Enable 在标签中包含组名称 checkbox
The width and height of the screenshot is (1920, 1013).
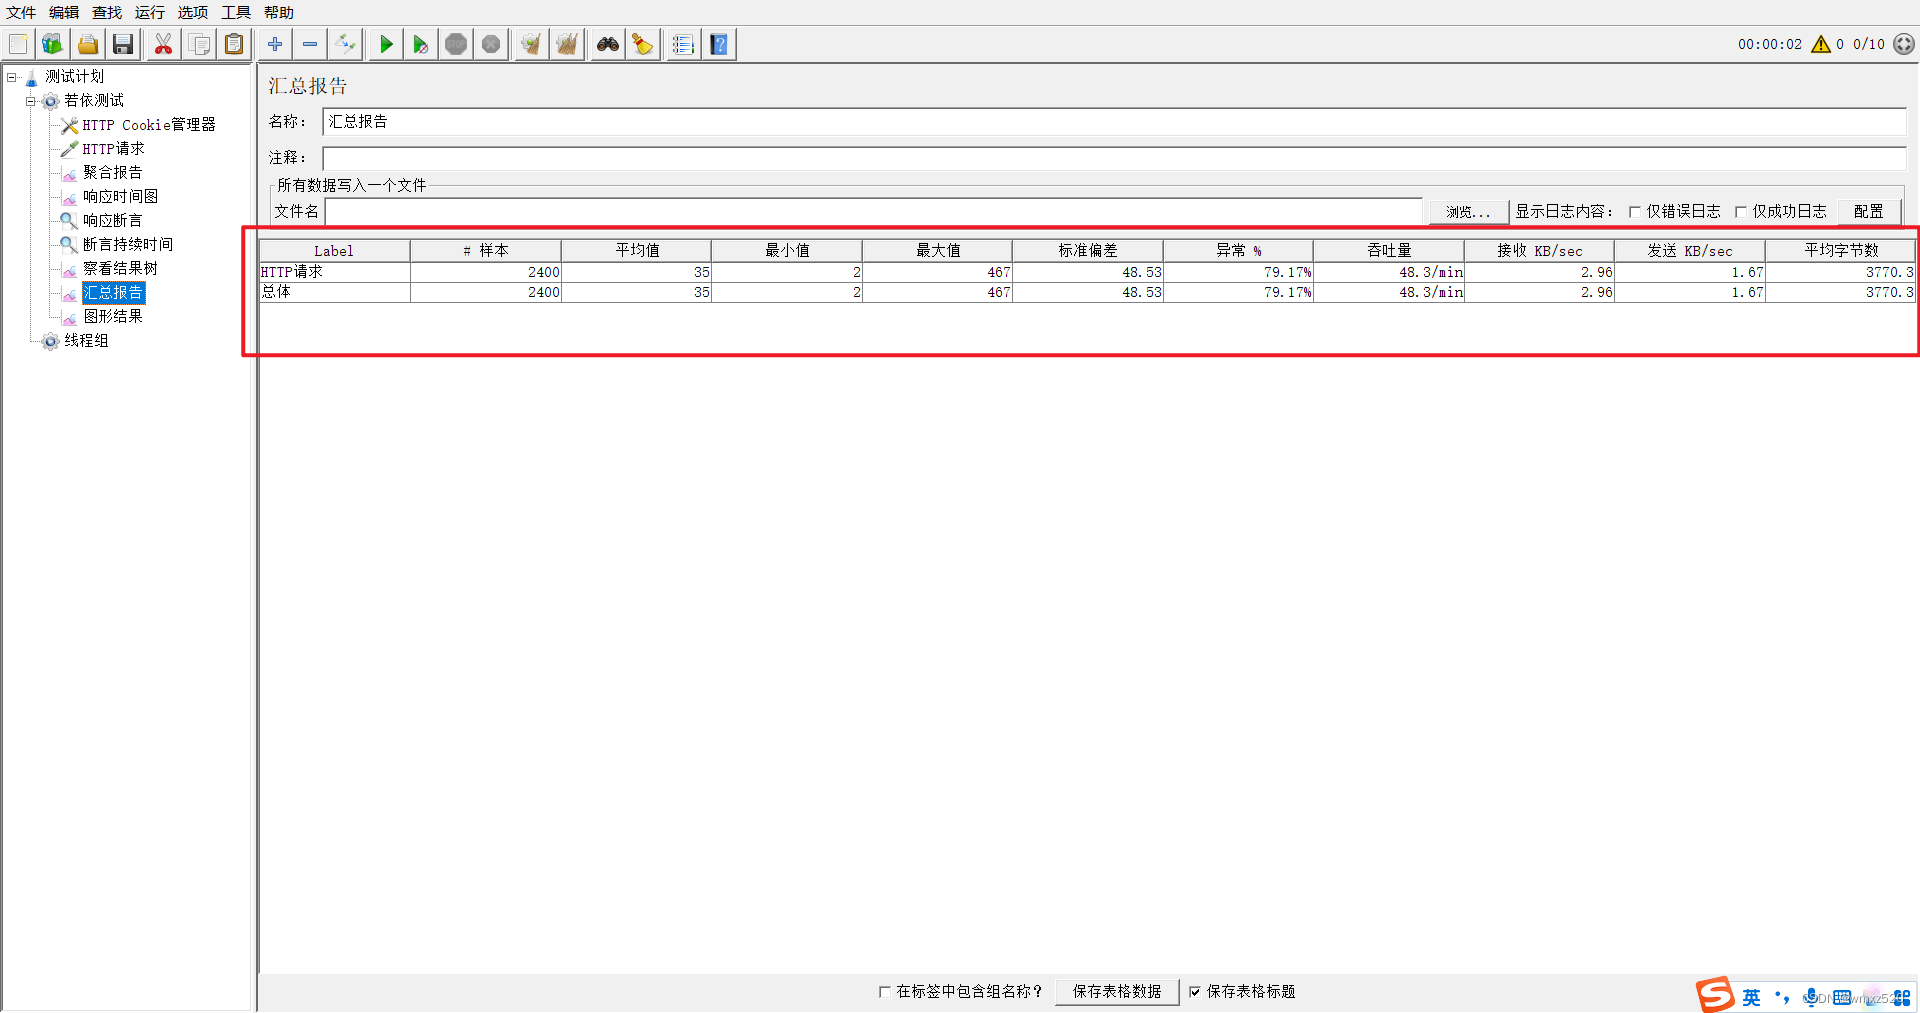coord(885,992)
